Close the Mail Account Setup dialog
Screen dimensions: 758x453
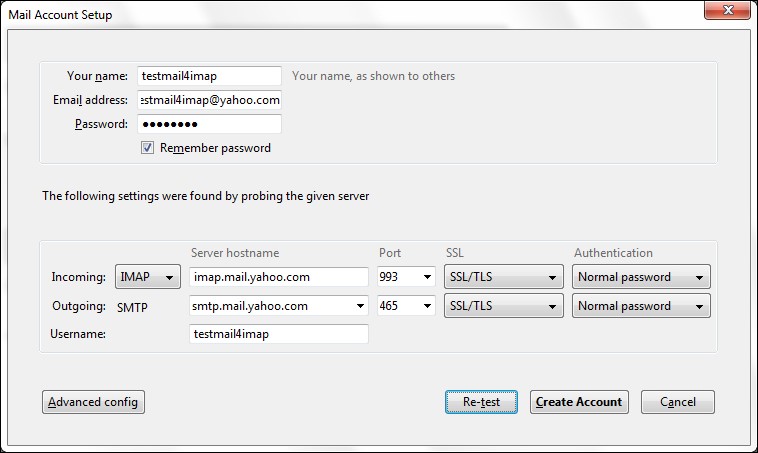pyautogui.click(x=728, y=11)
